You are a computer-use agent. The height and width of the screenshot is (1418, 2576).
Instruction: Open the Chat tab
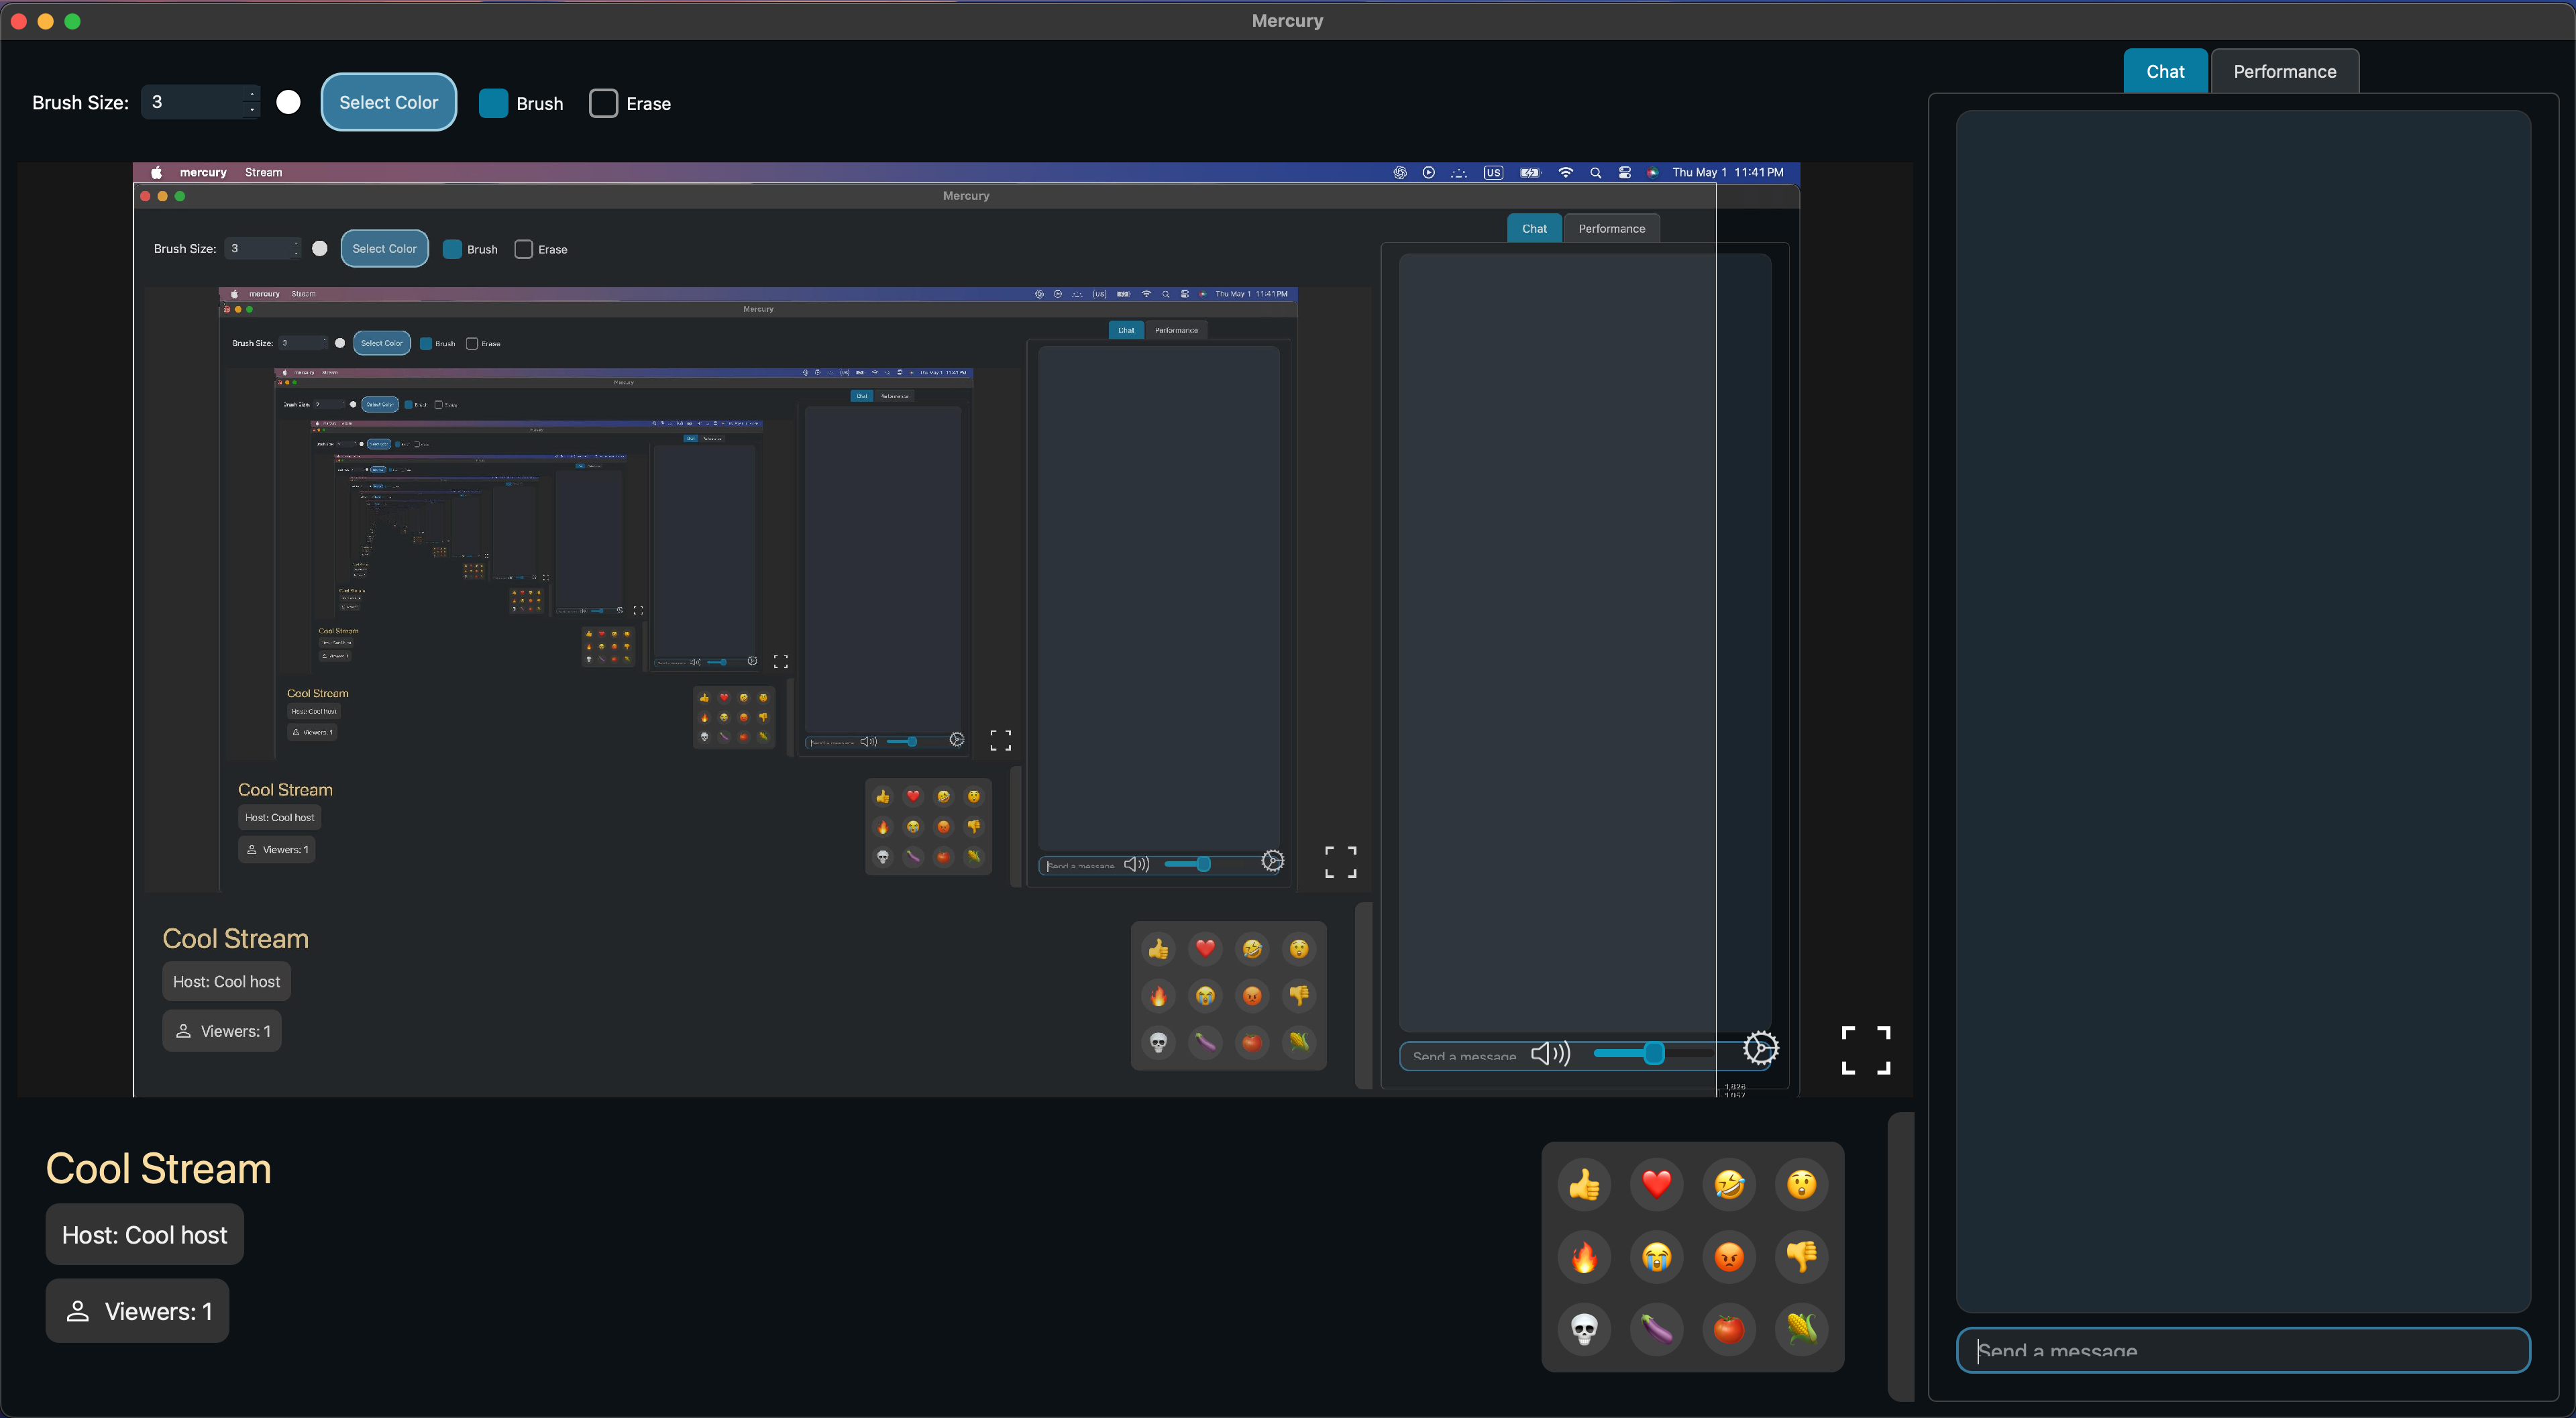(2165, 72)
